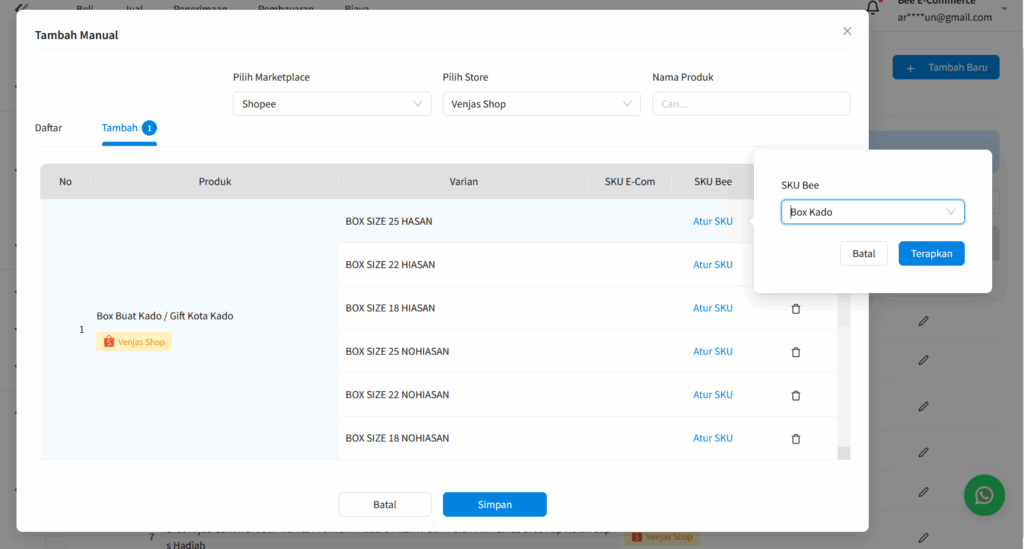This screenshot has width=1024, height=549.
Task: Open the notification bell icon
Action: point(873,7)
